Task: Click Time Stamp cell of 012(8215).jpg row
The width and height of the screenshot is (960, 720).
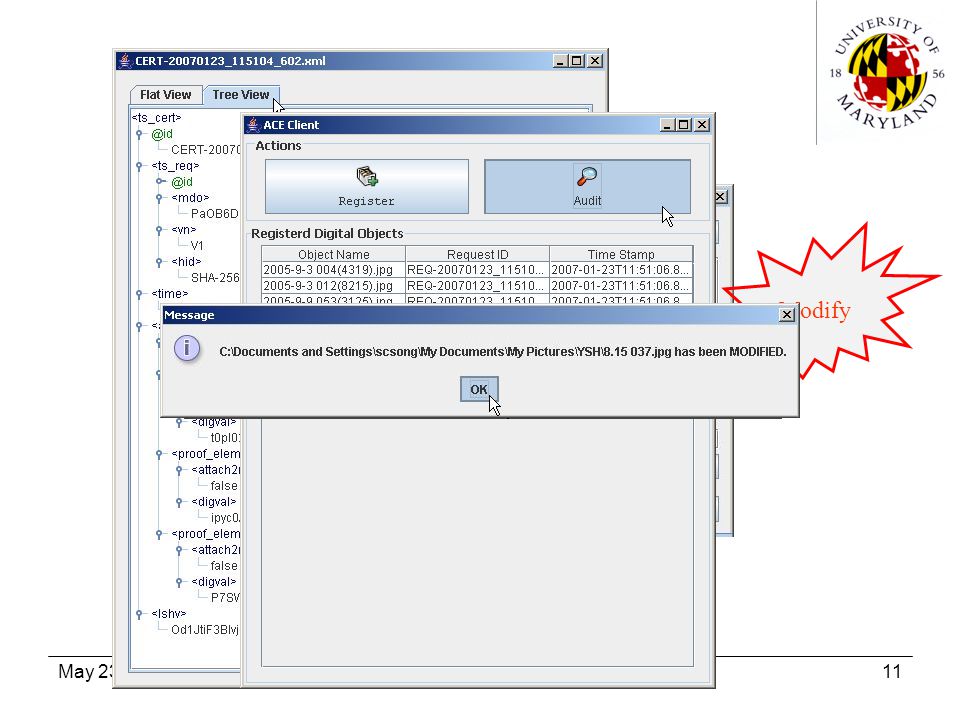Action: click(621, 286)
